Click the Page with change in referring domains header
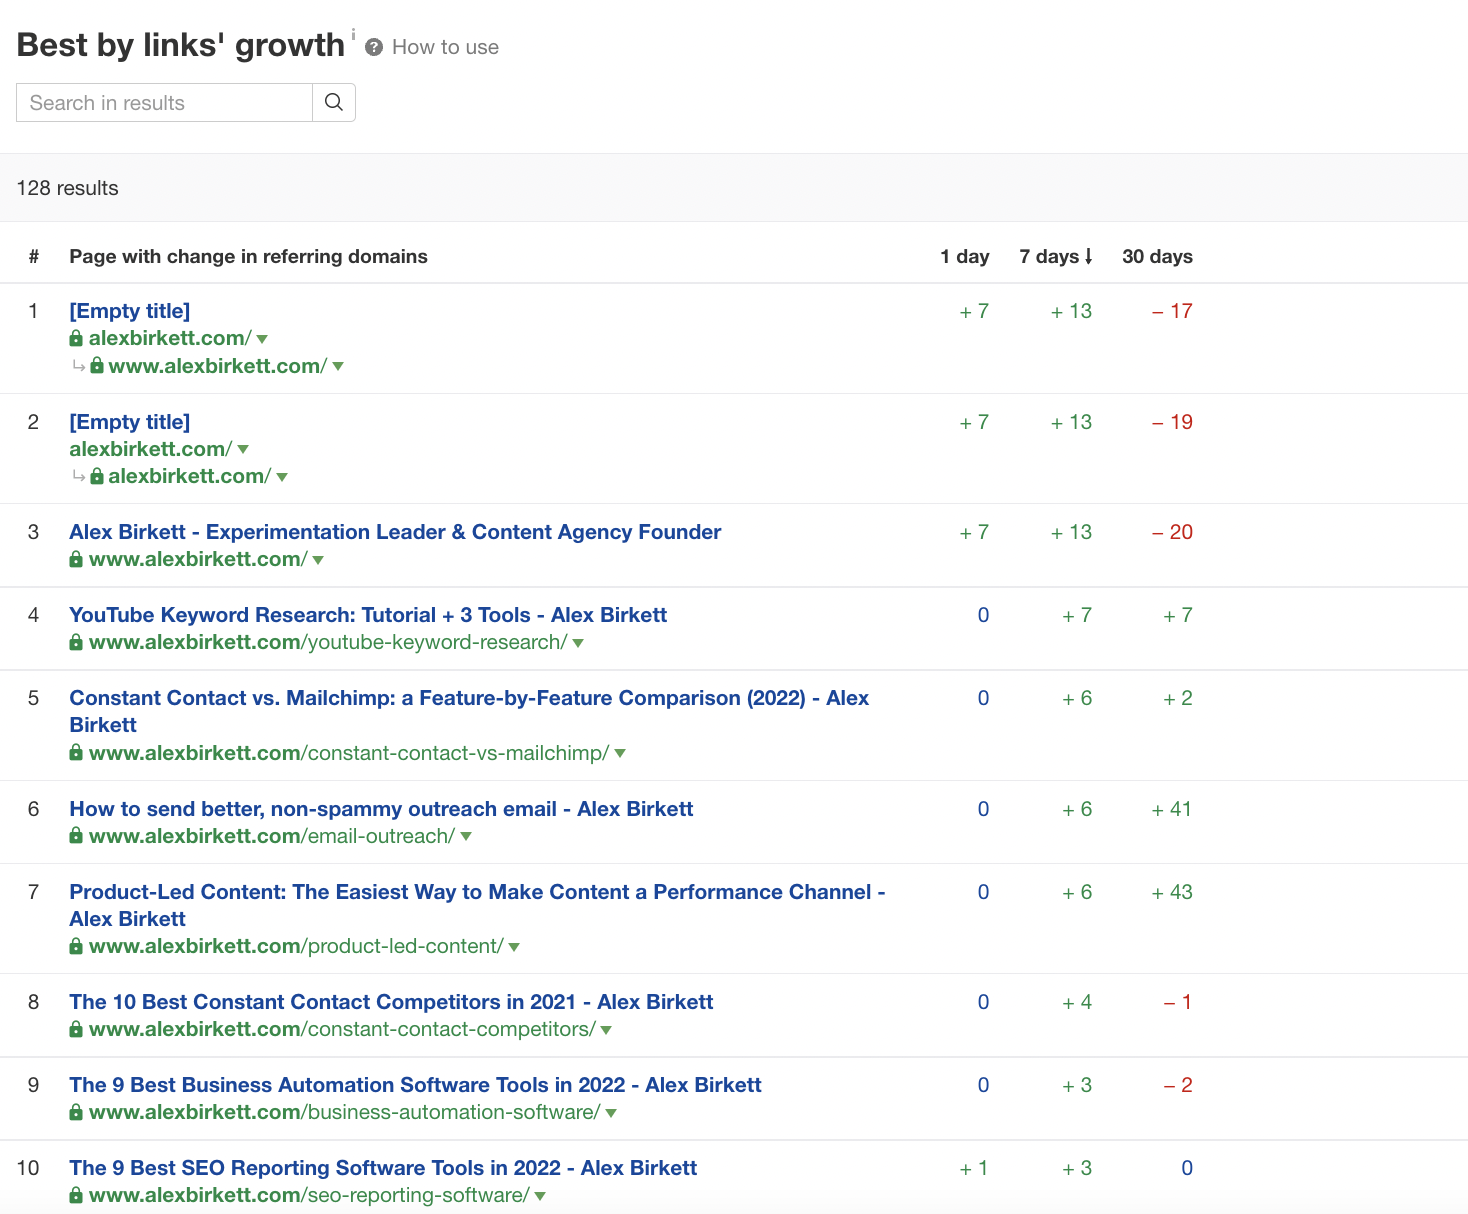The image size is (1468, 1214). point(248,256)
